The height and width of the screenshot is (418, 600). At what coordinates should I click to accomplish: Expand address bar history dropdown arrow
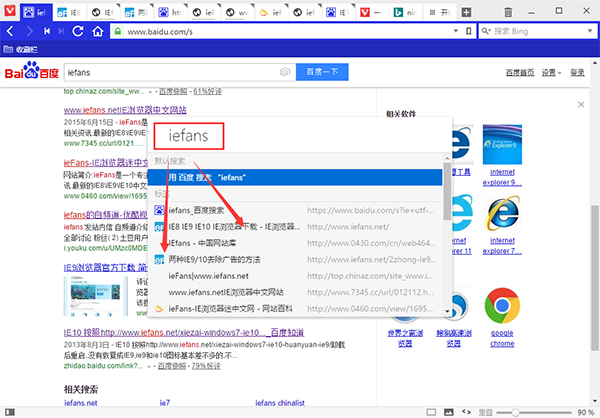click(x=456, y=31)
